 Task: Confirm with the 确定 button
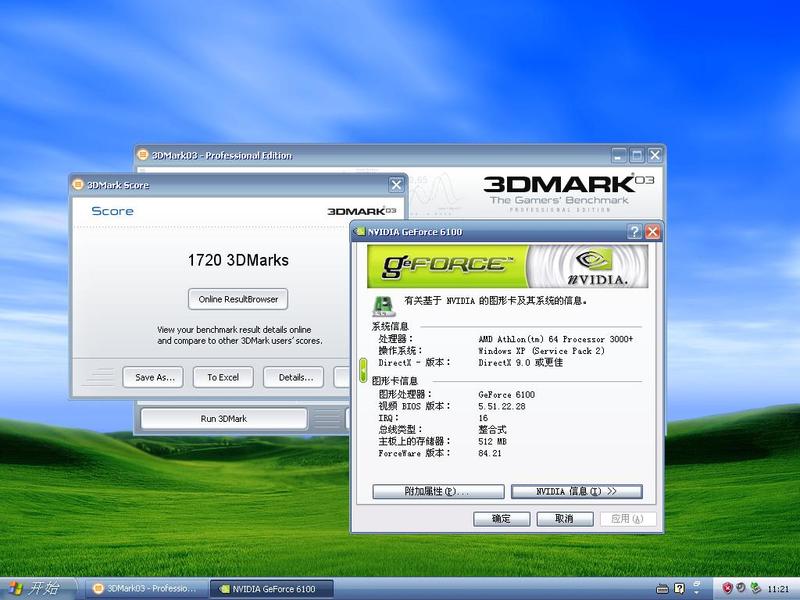pyautogui.click(x=501, y=519)
